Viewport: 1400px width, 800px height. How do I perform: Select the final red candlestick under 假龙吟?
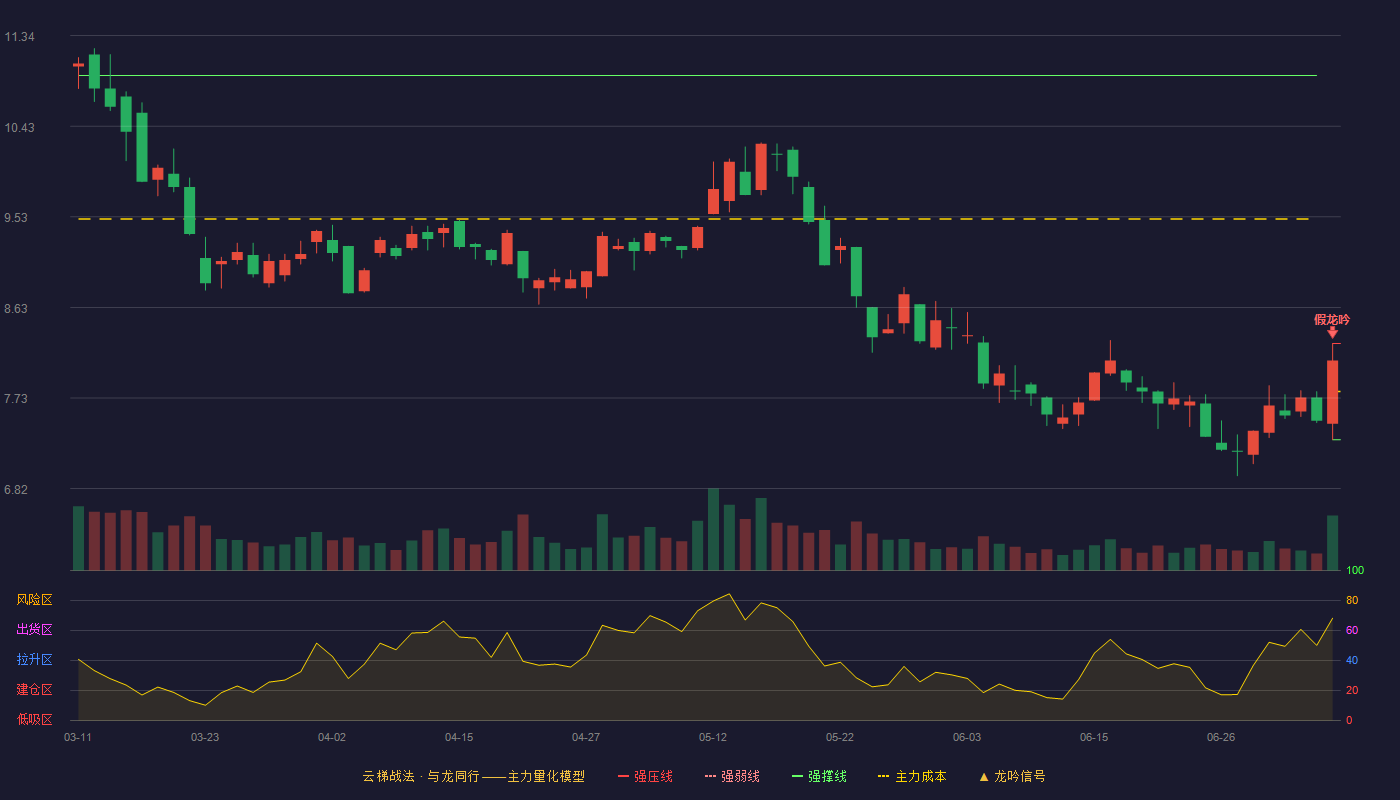[1332, 392]
